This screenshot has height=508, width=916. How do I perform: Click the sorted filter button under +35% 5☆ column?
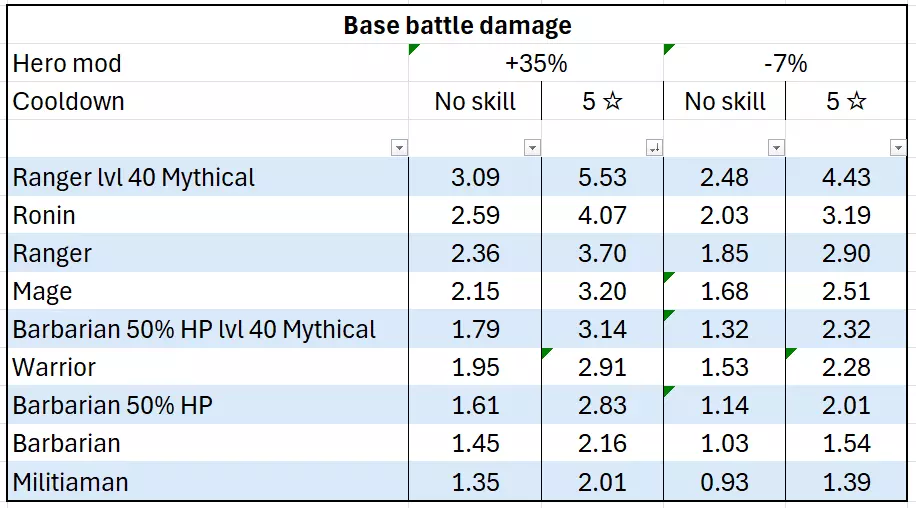click(x=654, y=148)
